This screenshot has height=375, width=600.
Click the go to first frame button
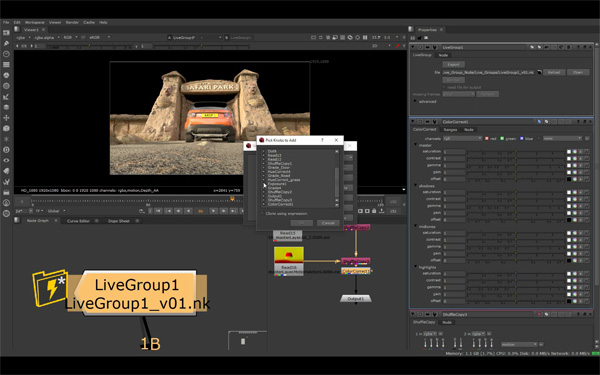pyautogui.click(x=158, y=211)
